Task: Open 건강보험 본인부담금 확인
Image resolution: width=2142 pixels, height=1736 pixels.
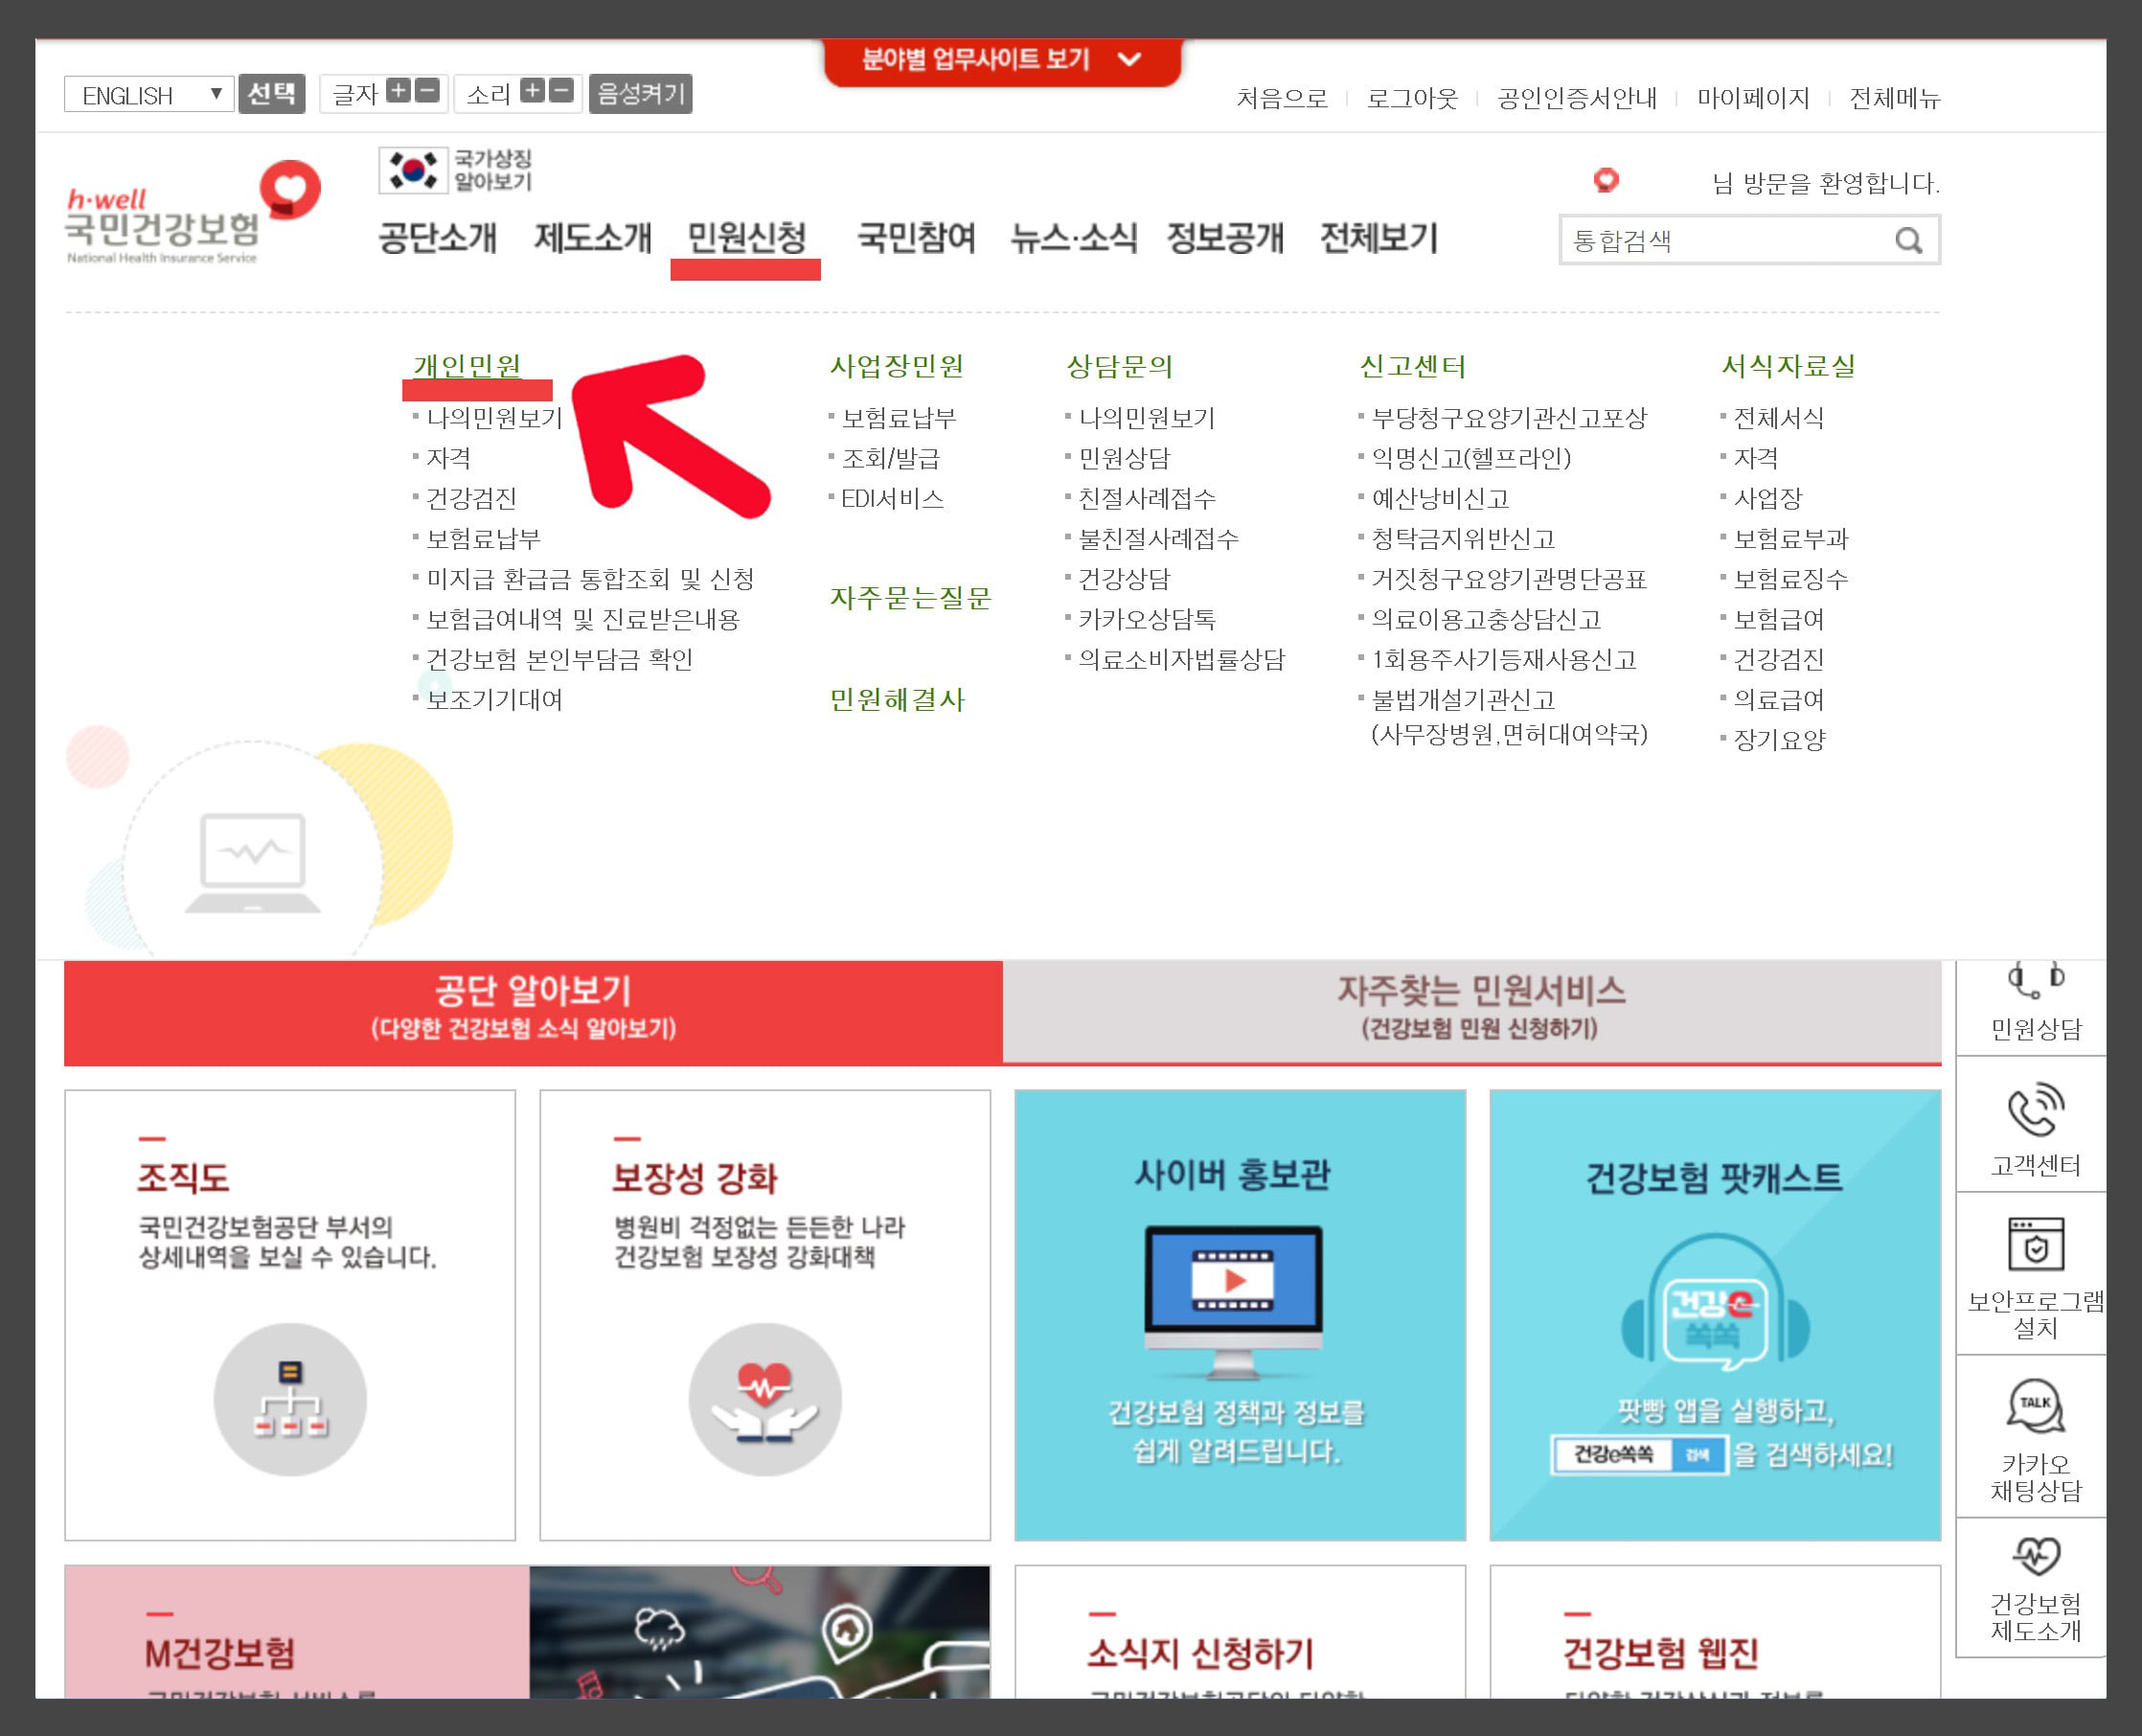Action: tap(559, 659)
